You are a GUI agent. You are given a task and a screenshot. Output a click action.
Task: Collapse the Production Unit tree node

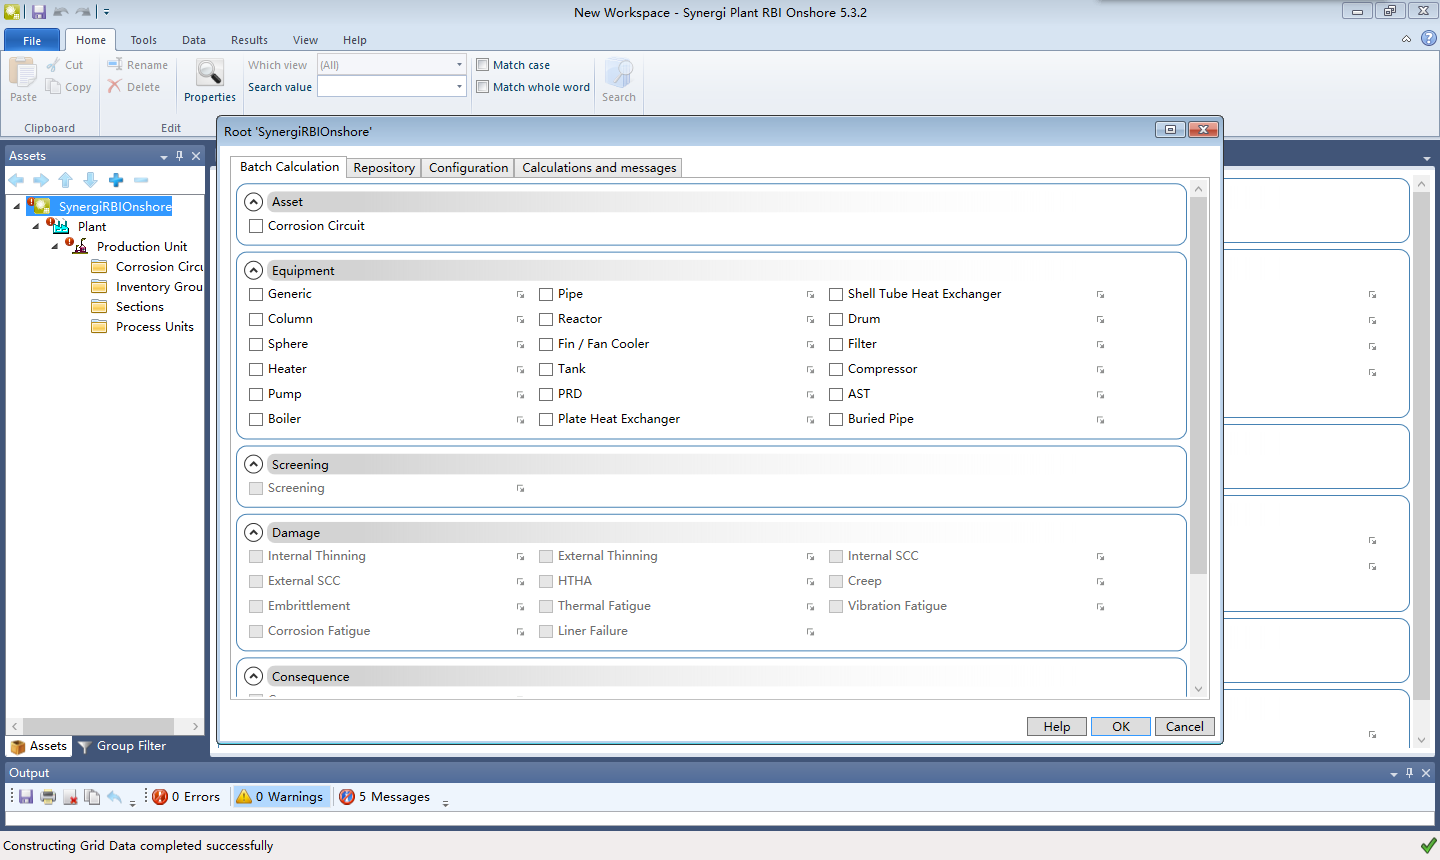[x=55, y=247]
